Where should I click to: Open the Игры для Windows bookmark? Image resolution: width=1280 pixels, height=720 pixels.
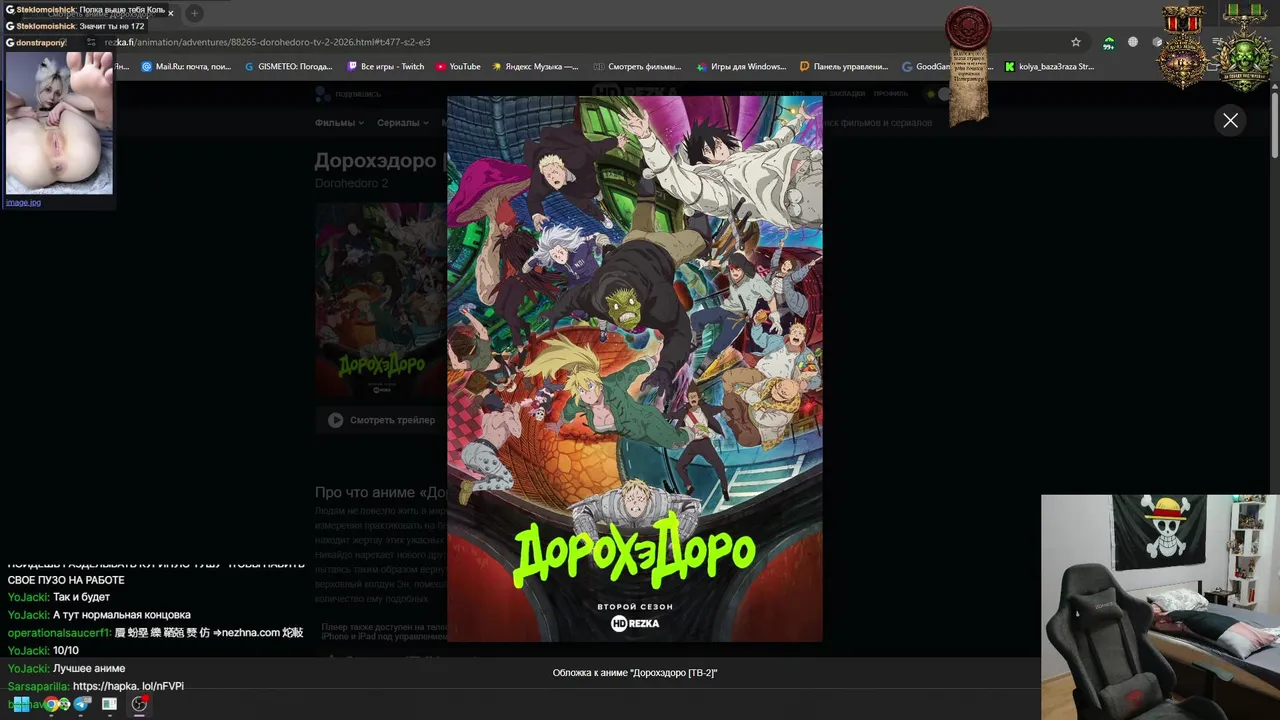tap(740, 67)
